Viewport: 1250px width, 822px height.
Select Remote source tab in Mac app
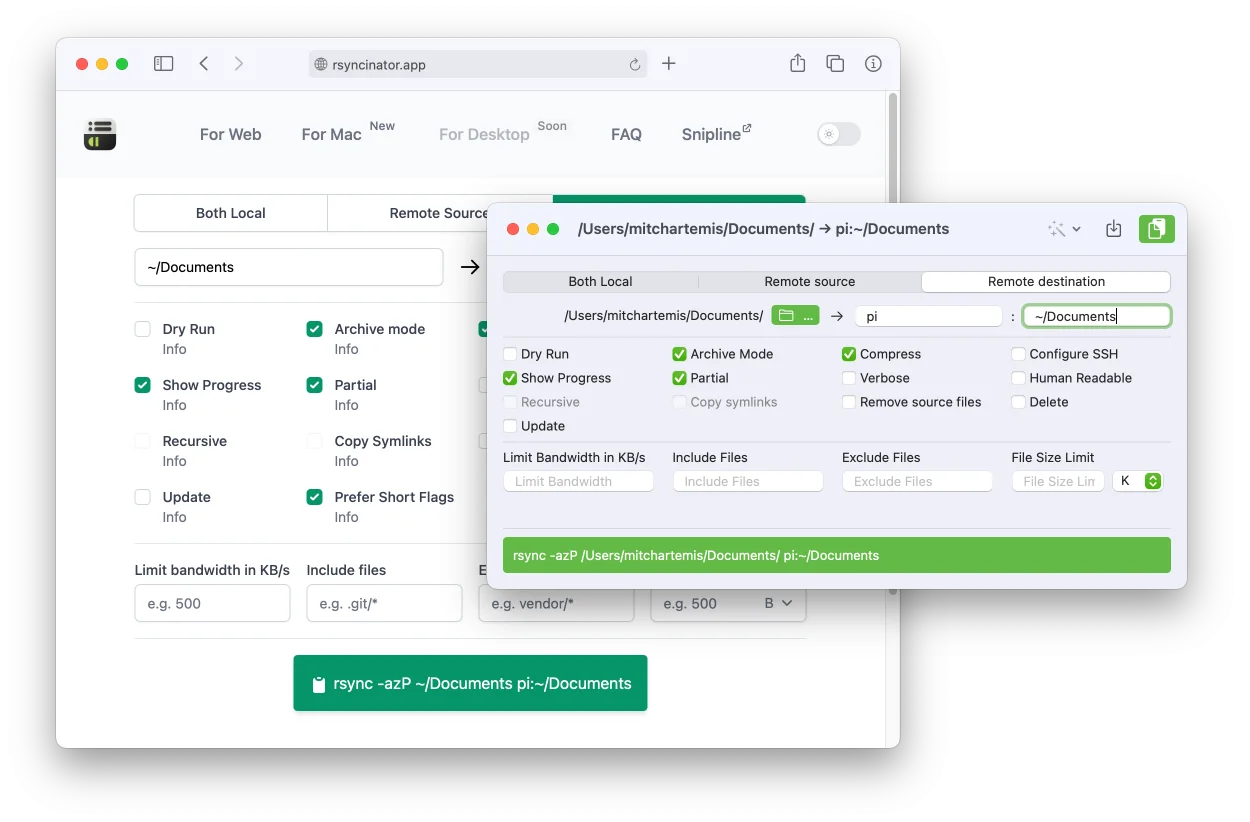click(810, 282)
